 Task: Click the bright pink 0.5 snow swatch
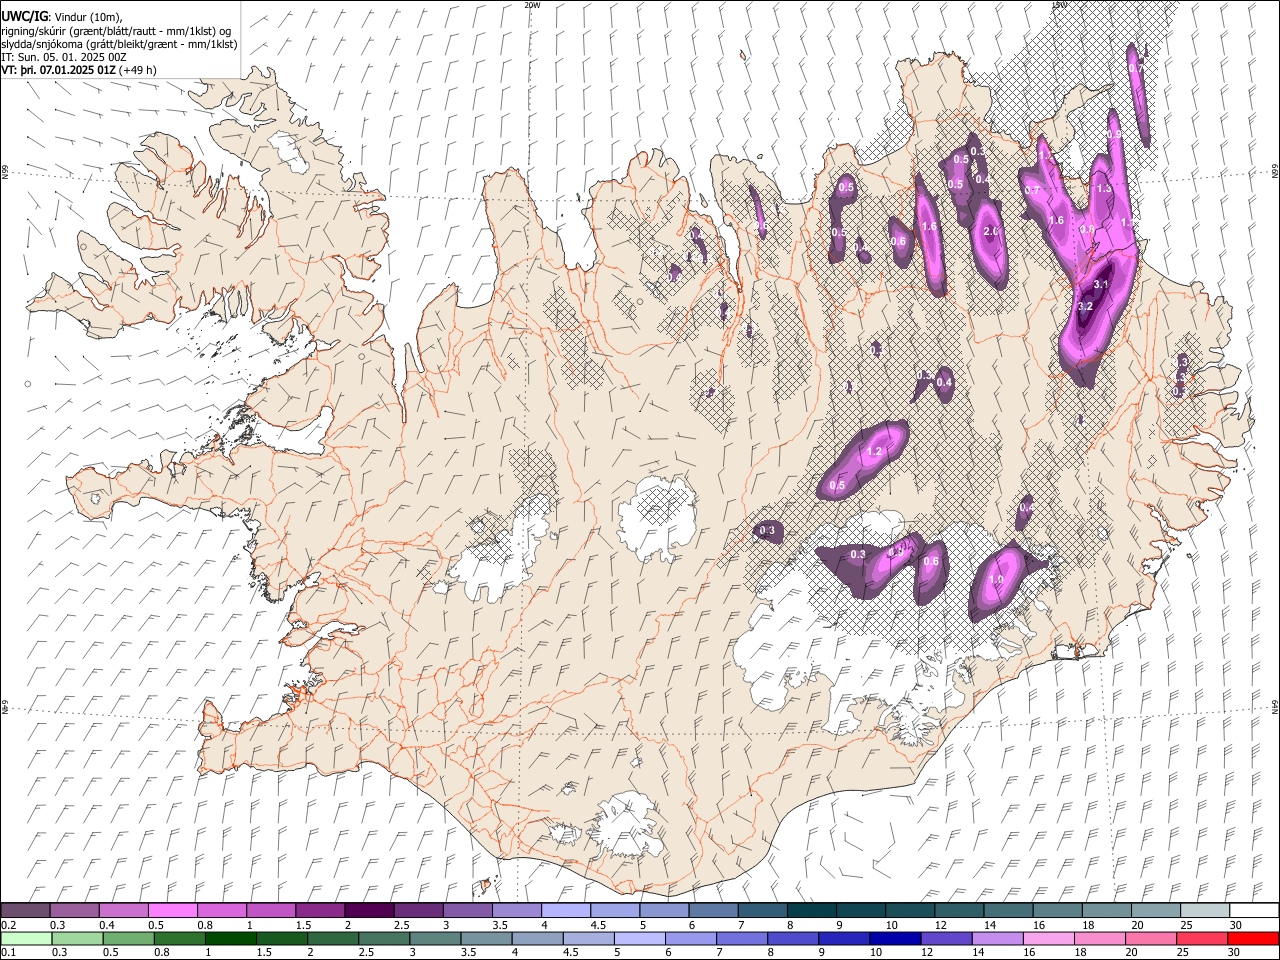click(x=173, y=911)
